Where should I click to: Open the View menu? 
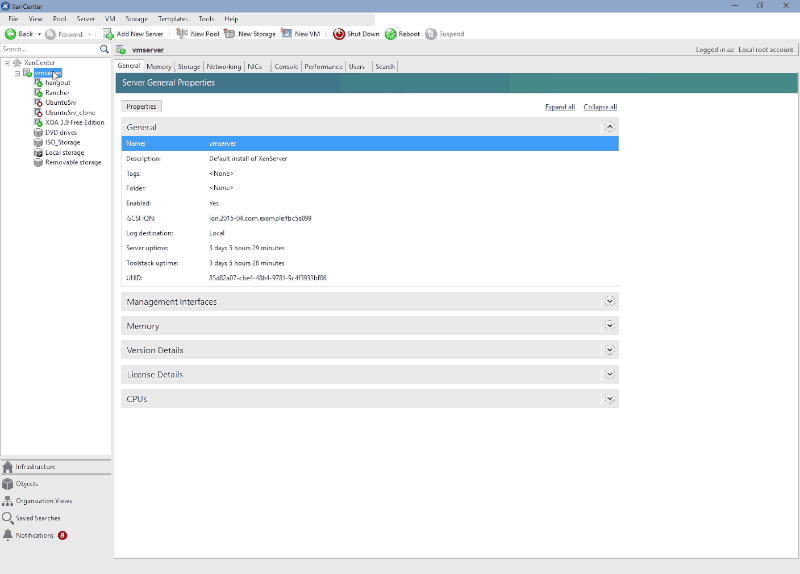[36, 19]
